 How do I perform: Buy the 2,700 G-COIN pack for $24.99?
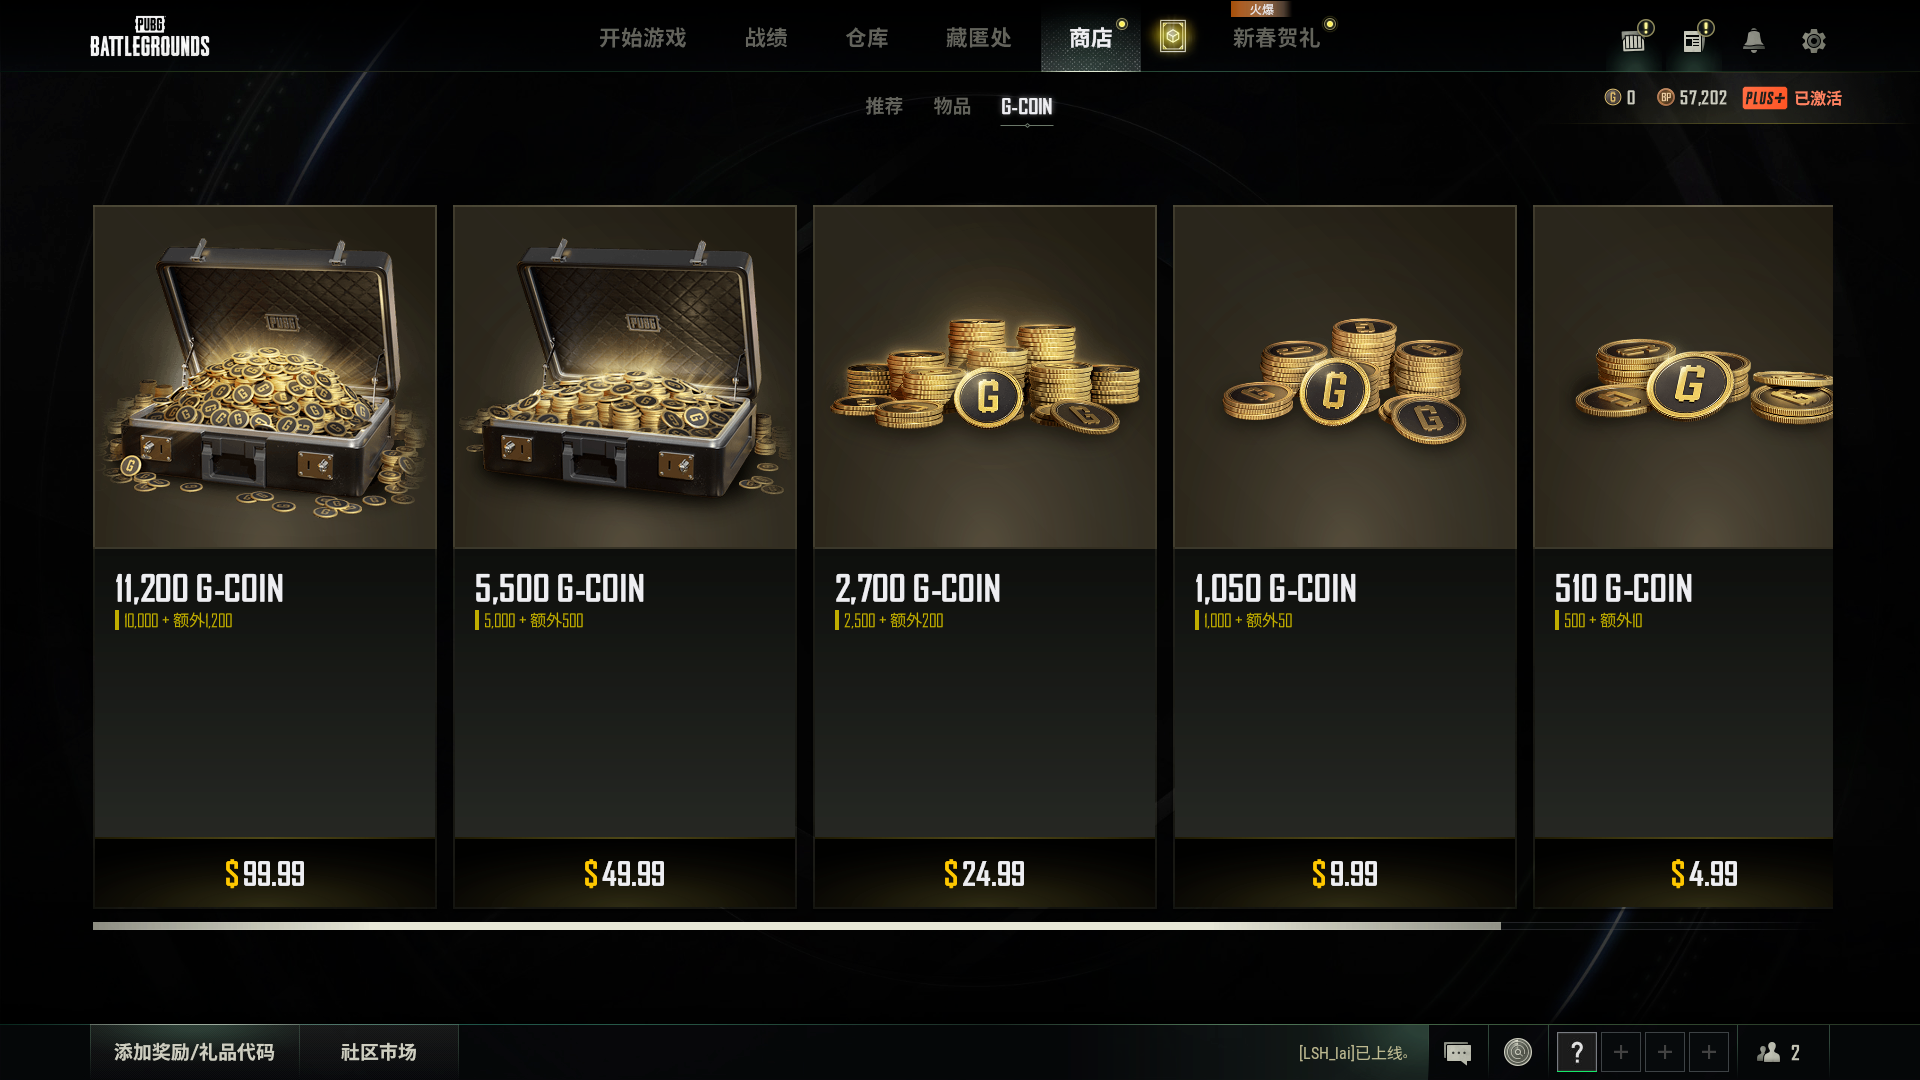coord(985,874)
